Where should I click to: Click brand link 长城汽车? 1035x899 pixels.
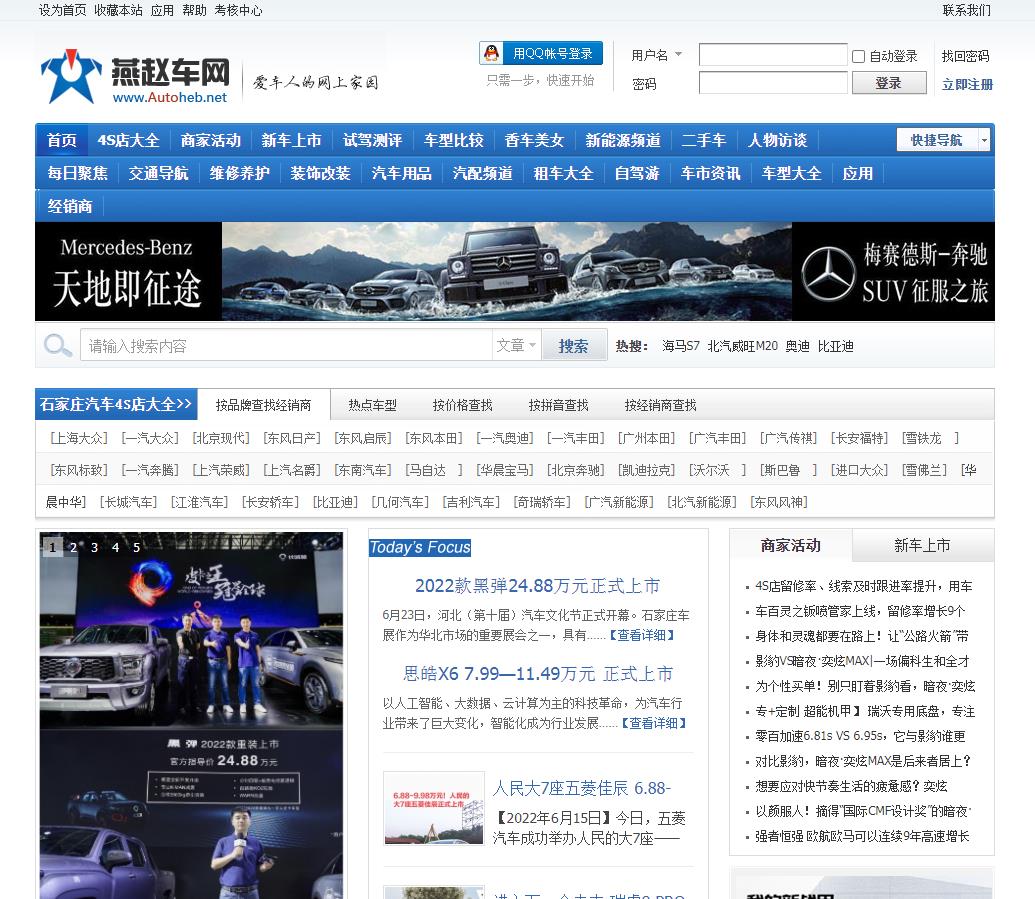(128, 502)
